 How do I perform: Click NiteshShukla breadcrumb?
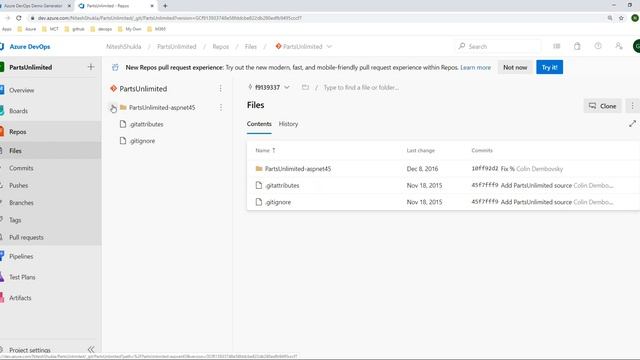(124, 47)
